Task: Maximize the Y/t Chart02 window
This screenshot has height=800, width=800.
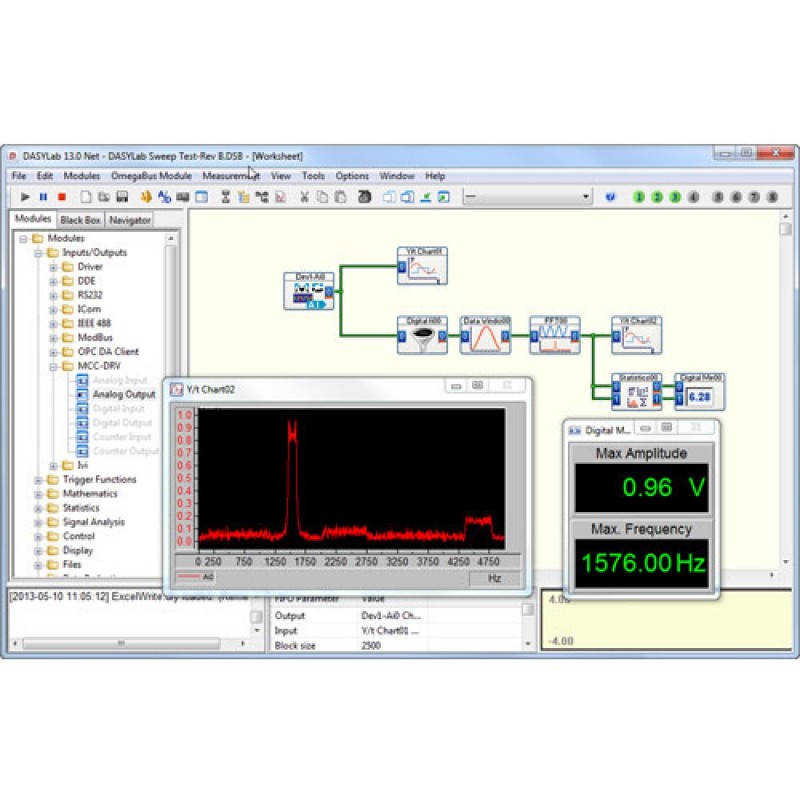Action: pos(478,386)
